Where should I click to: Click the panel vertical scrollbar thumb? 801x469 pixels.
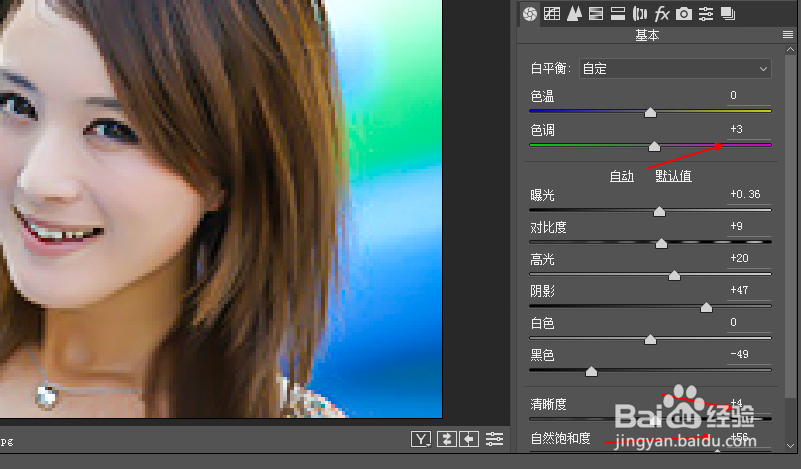(x=790, y=225)
